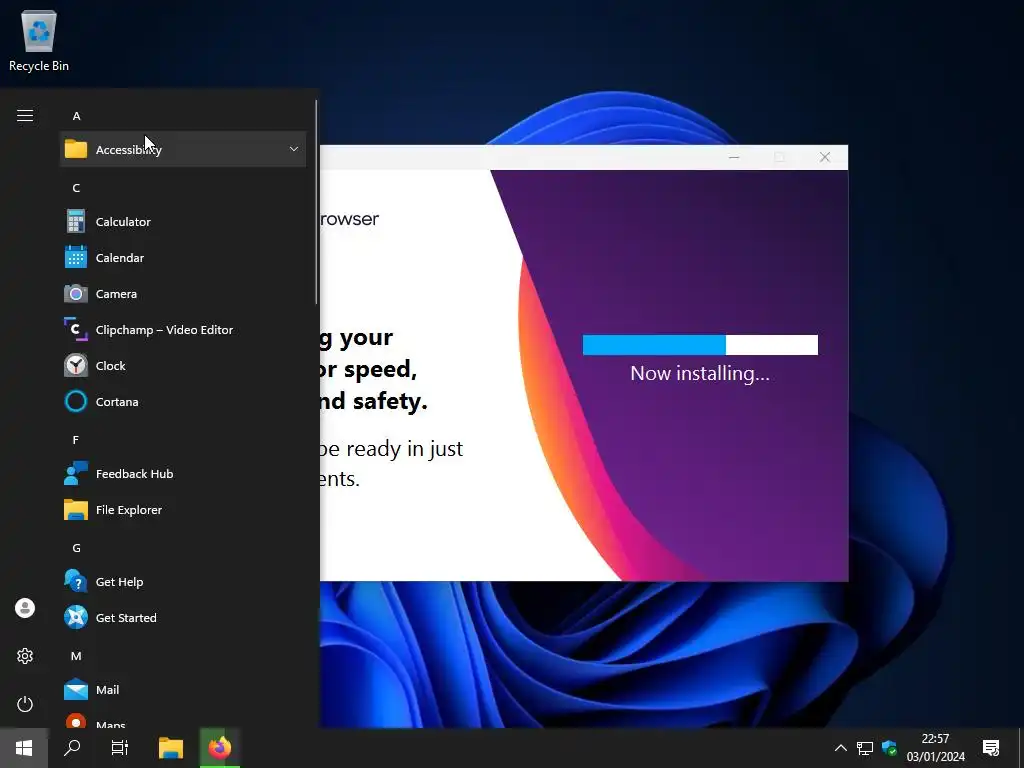Open Task View on the taskbar
Screen dimensions: 1024x768
point(120,748)
